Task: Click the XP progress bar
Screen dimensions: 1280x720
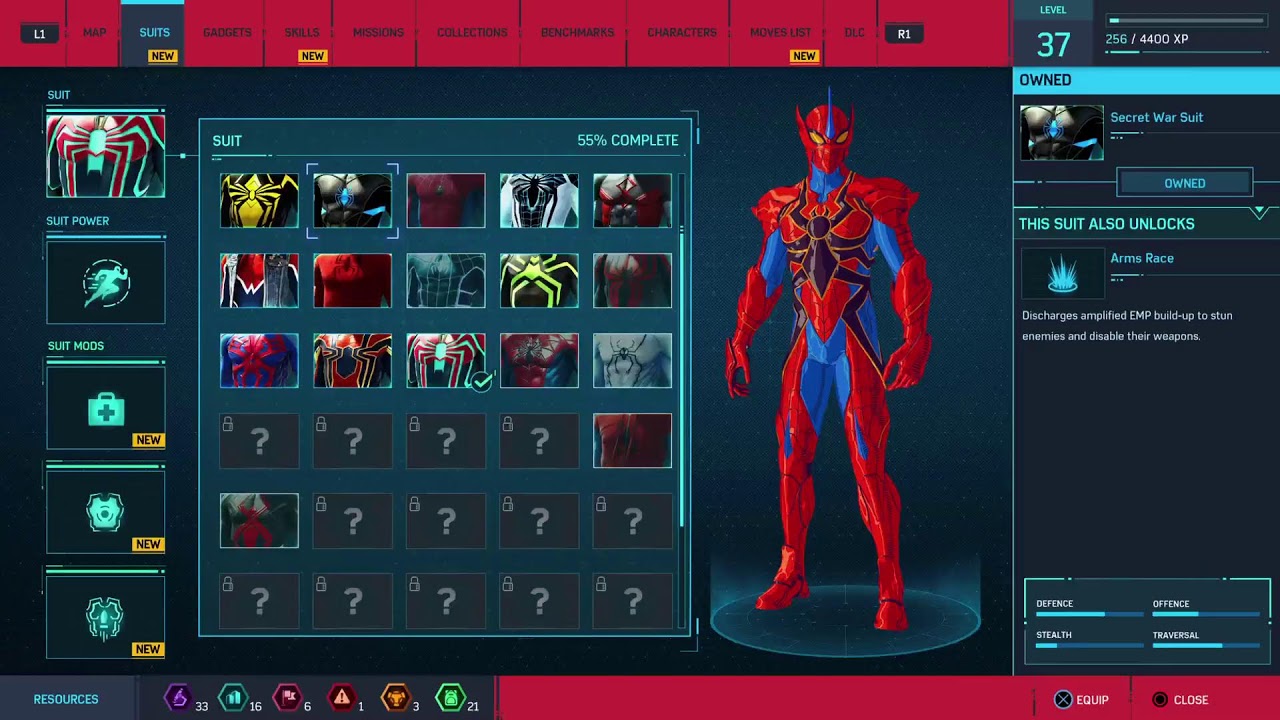Action: click(1187, 21)
